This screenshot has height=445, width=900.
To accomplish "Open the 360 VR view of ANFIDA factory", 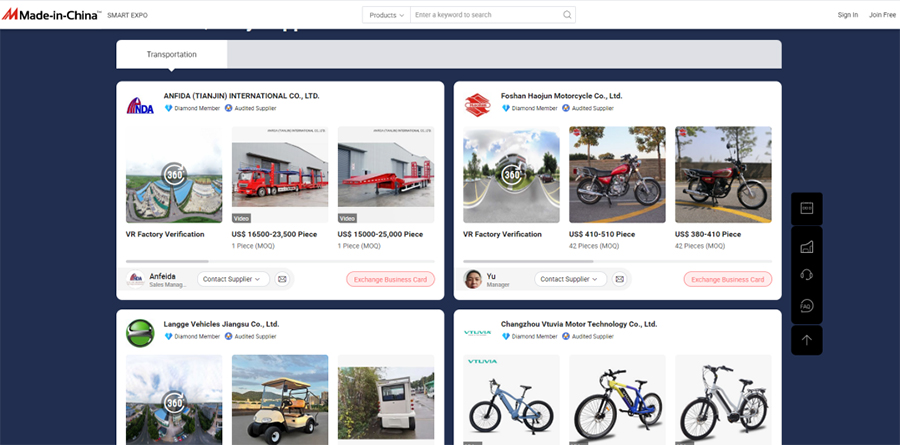I will [x=174, y=175].
